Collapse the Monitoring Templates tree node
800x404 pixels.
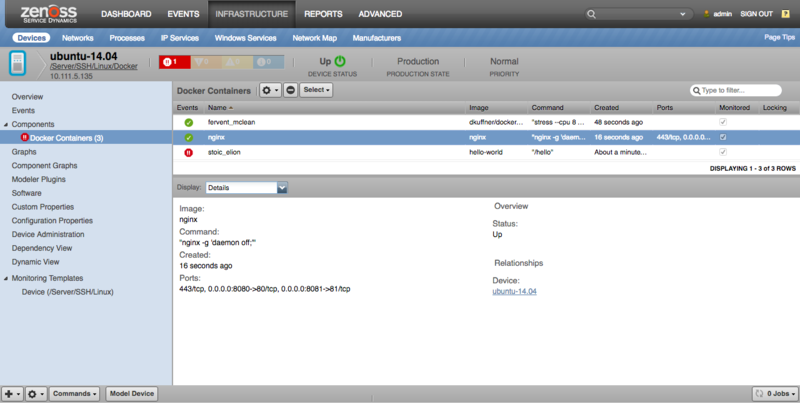6,279
